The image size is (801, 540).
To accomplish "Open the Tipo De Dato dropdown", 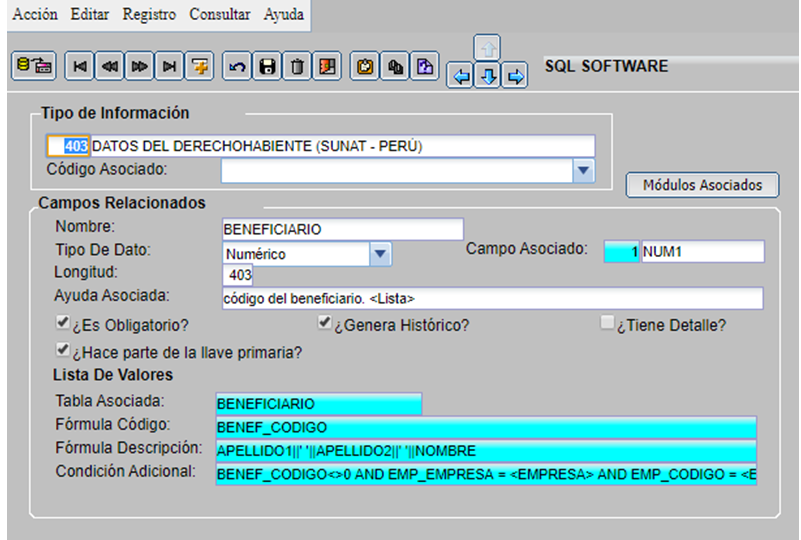I will [379, 254].
